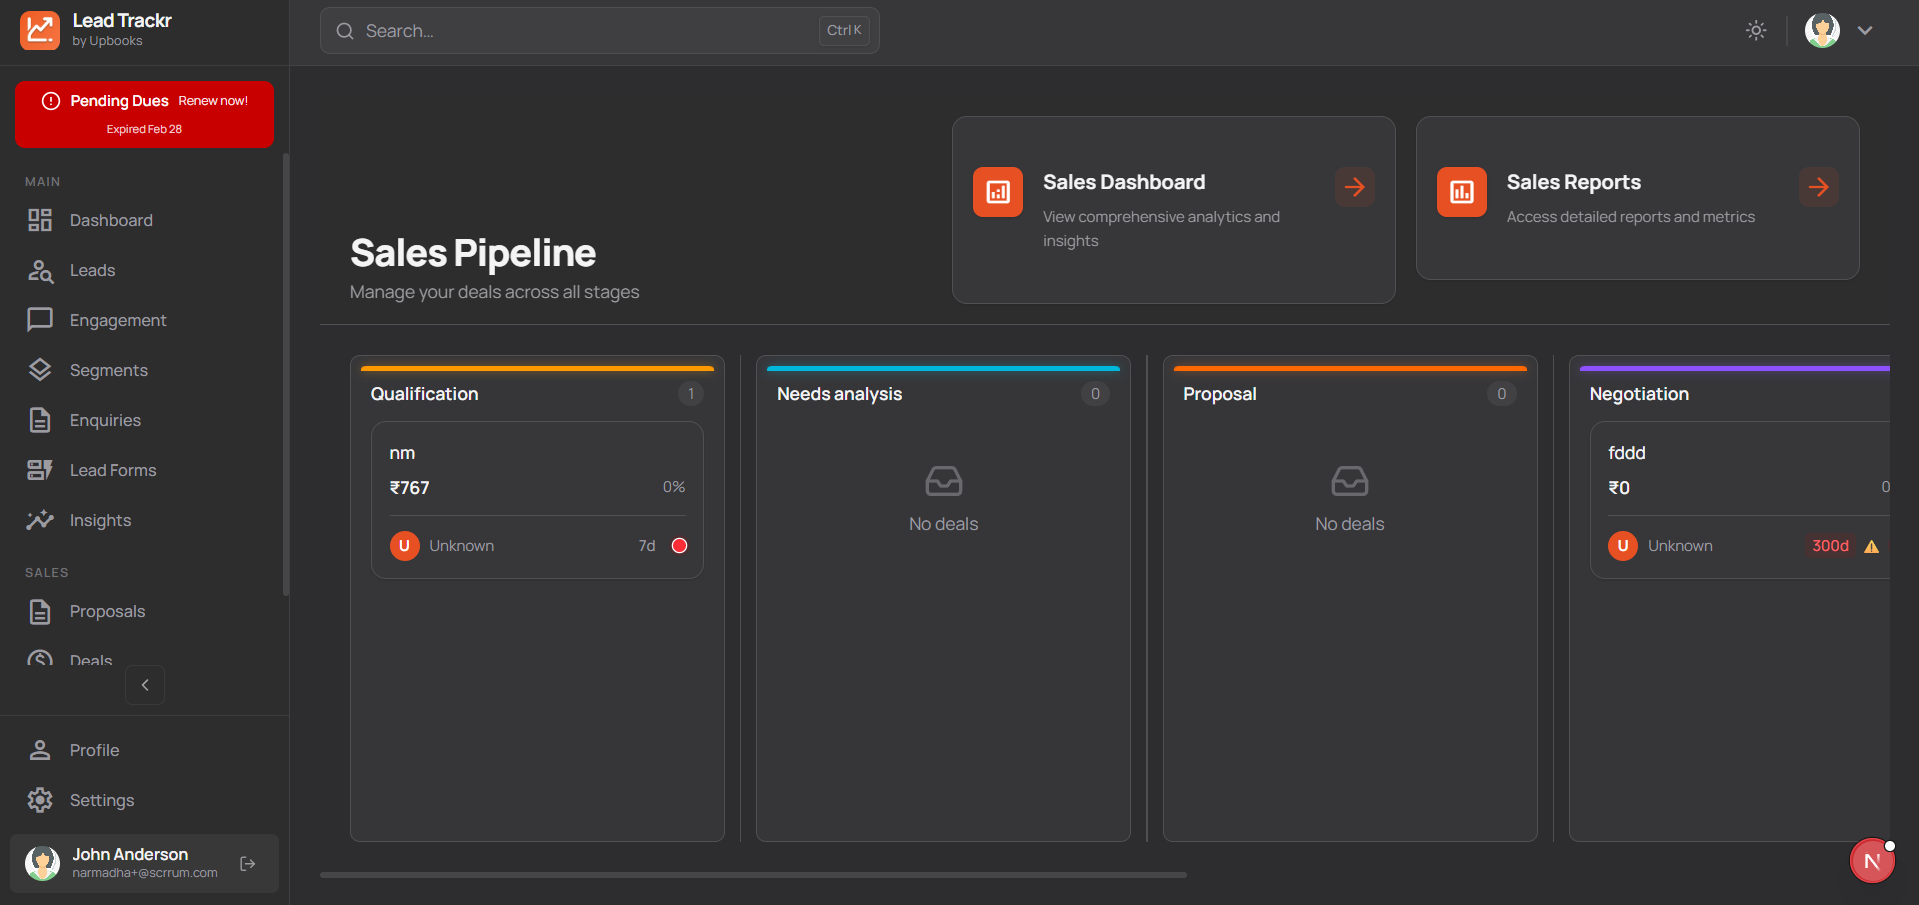Click the Lead Trackr logo icon
The height and width of the screenshot is (905, 1919).
point(40,30)
